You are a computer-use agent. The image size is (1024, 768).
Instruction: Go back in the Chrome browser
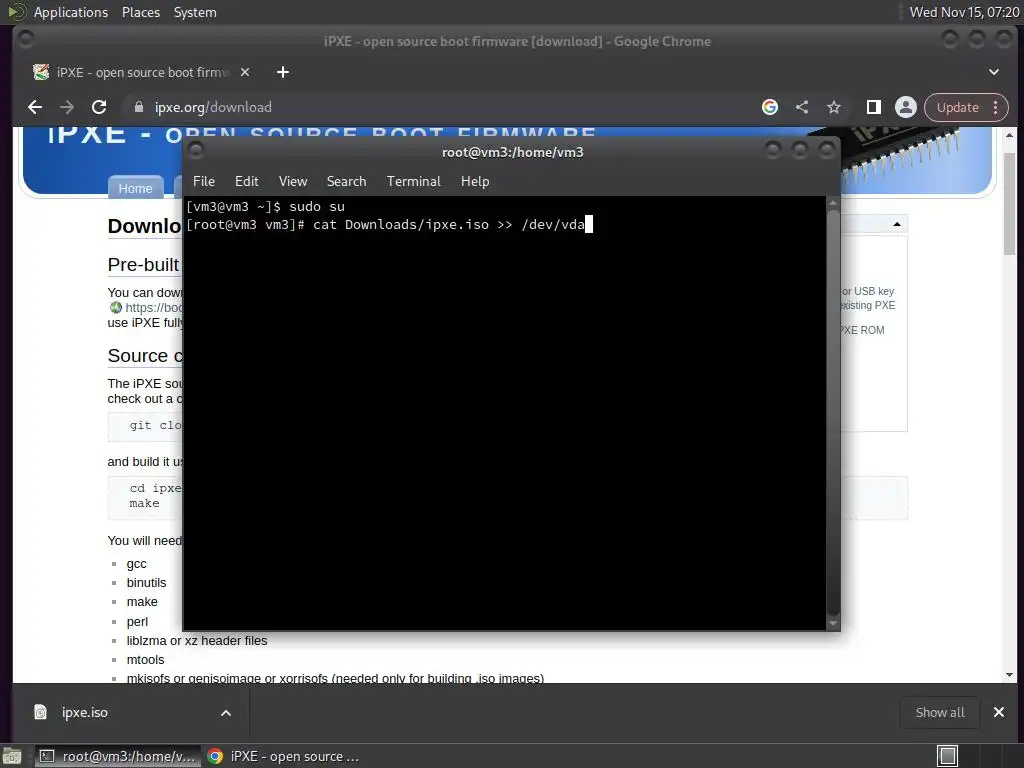point(35,107)
